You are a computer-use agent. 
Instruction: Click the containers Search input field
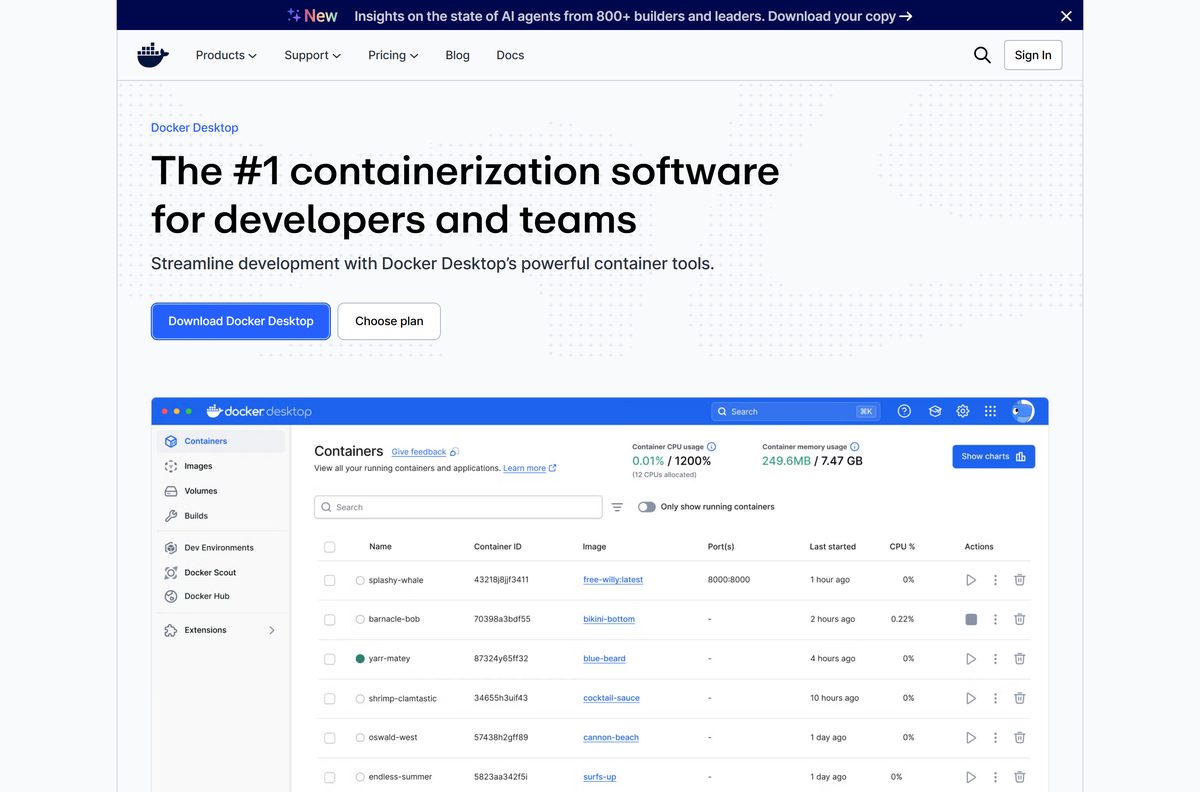[458, 507]
